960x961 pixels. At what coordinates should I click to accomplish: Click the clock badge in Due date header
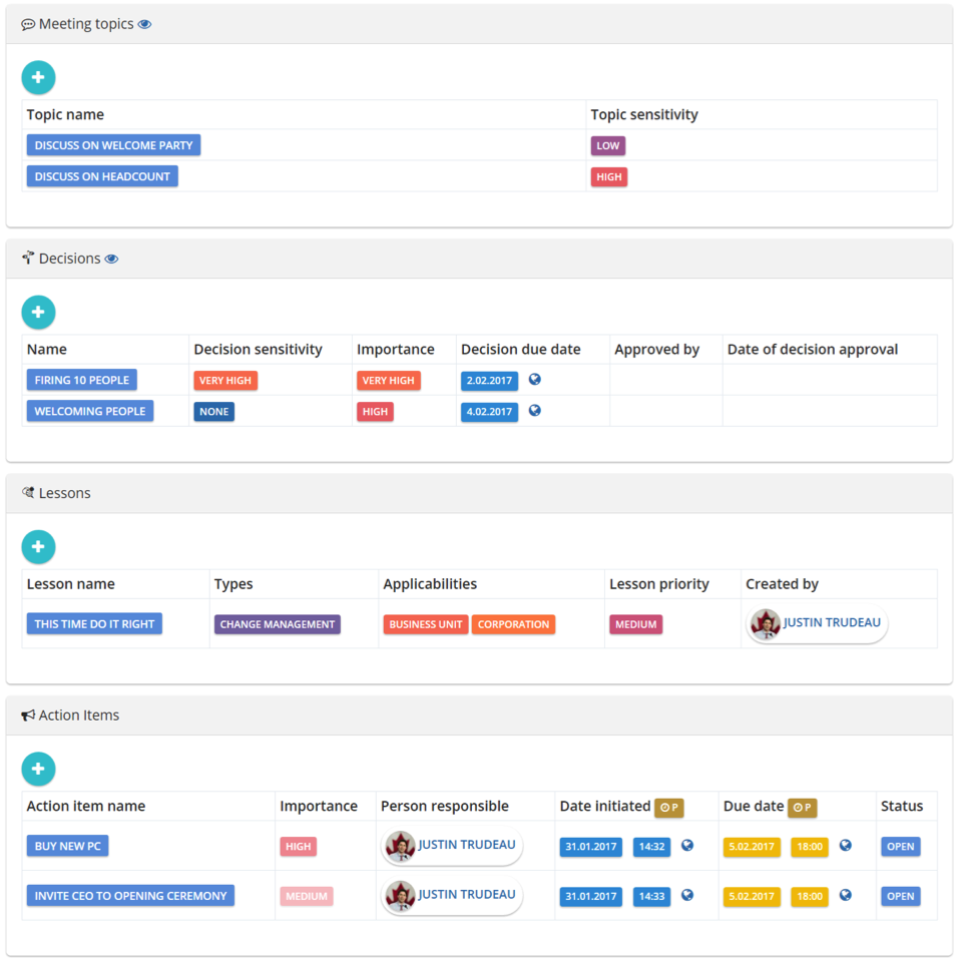tap(802, 808)
